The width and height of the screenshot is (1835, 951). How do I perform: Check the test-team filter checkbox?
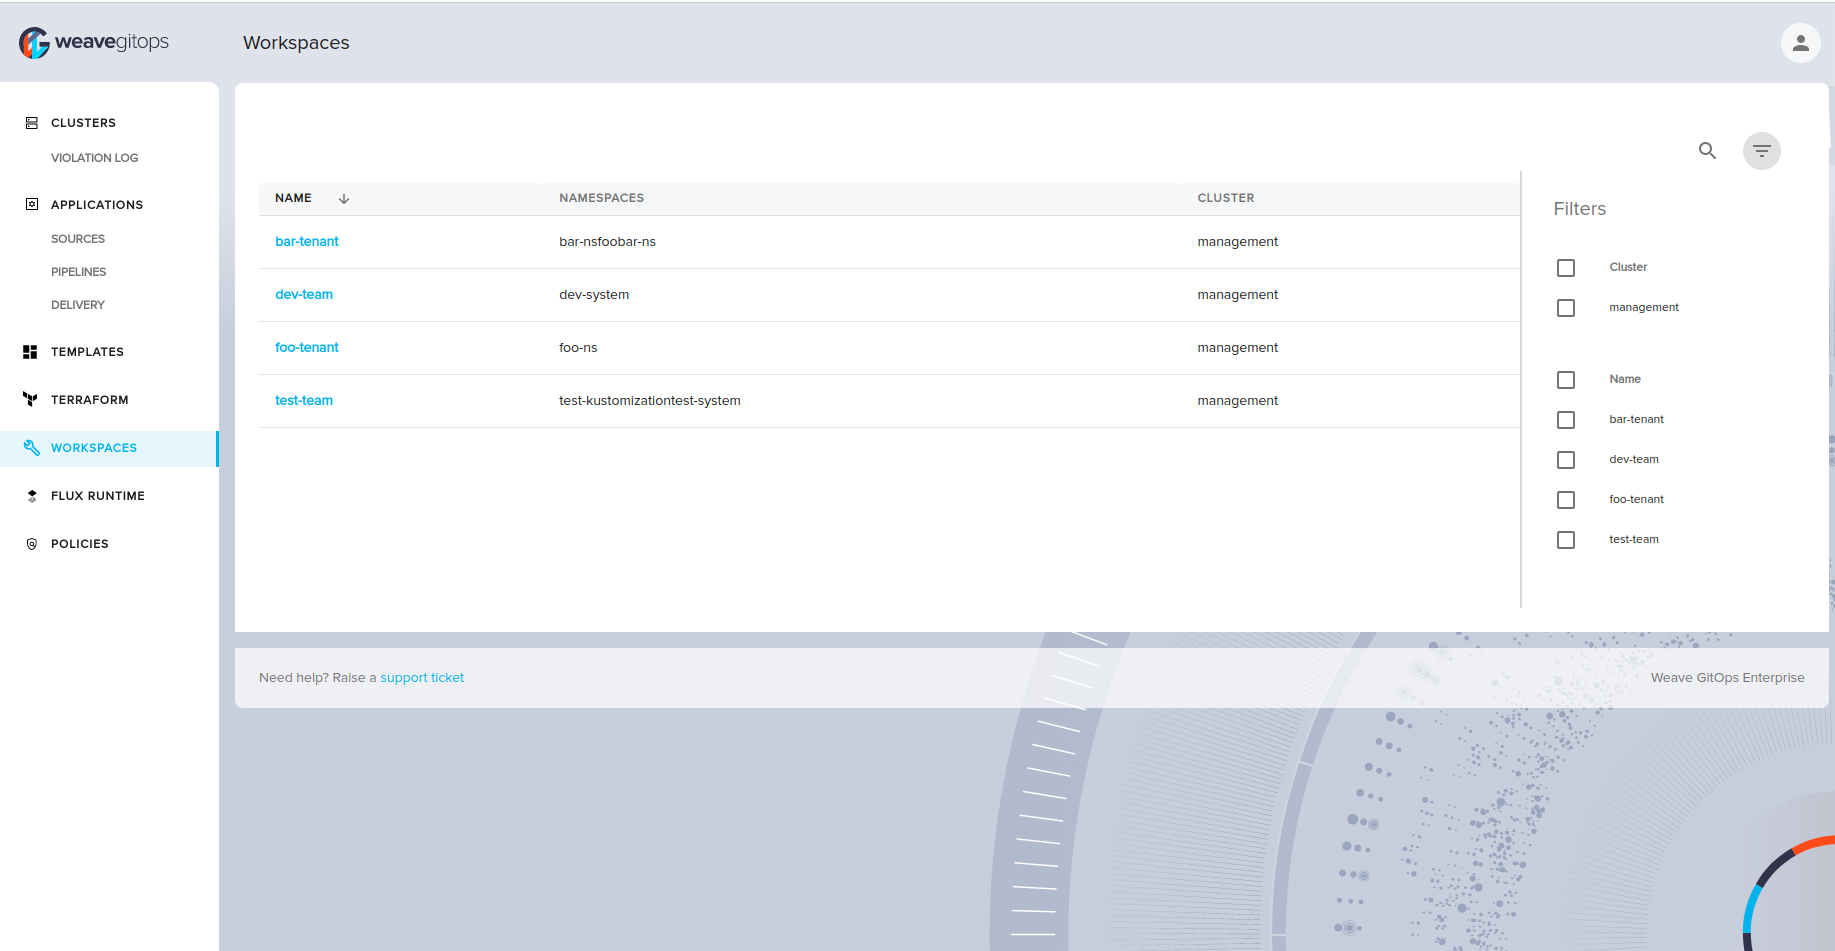[x=1566, y=540]
